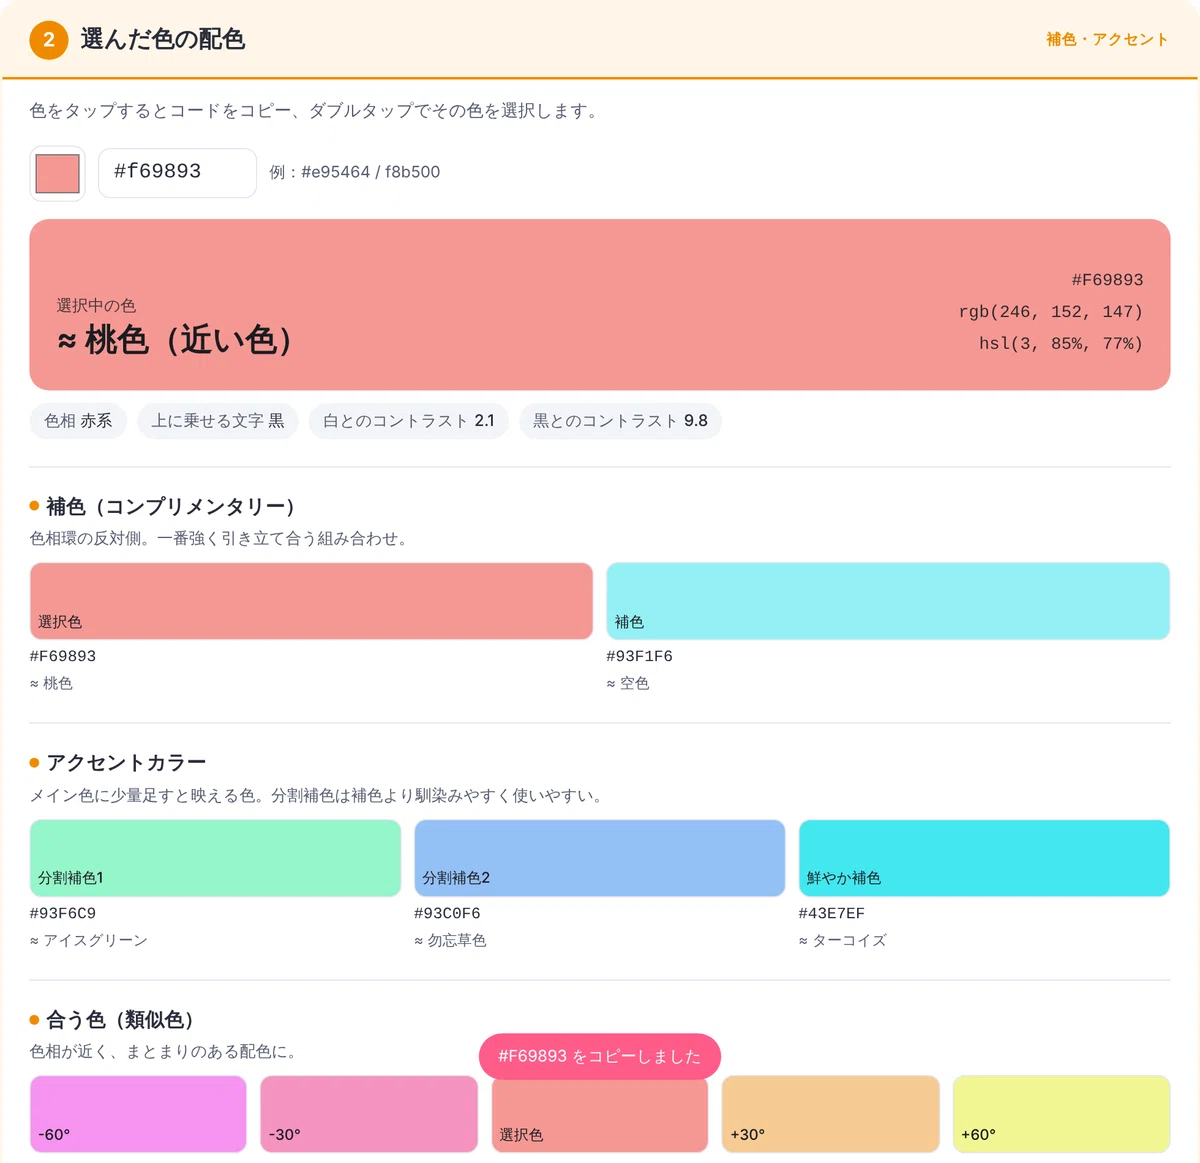This screenshot has width=1200, height=1163.
Task: Select the 分割補色2 blue swatch
Action: [x=600, y=858]
